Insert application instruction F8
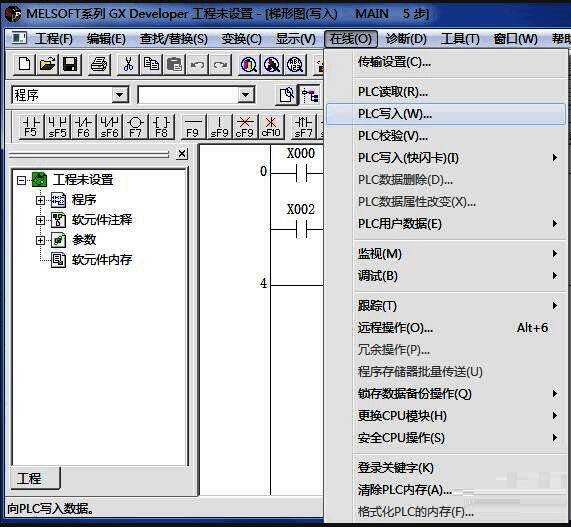This screenshot has height=527, width=571. pos(161,127)
